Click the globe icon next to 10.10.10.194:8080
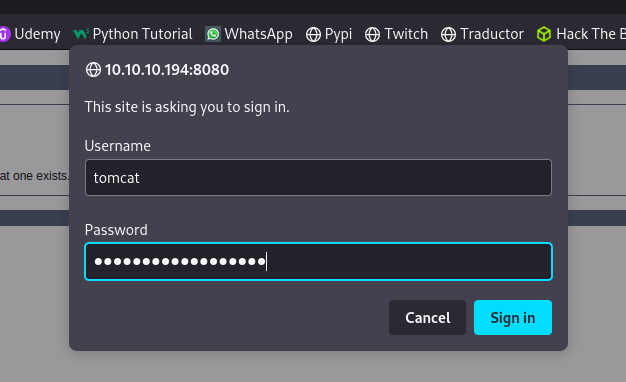Screen dimensions: 626x382 (x=93, y=70)
